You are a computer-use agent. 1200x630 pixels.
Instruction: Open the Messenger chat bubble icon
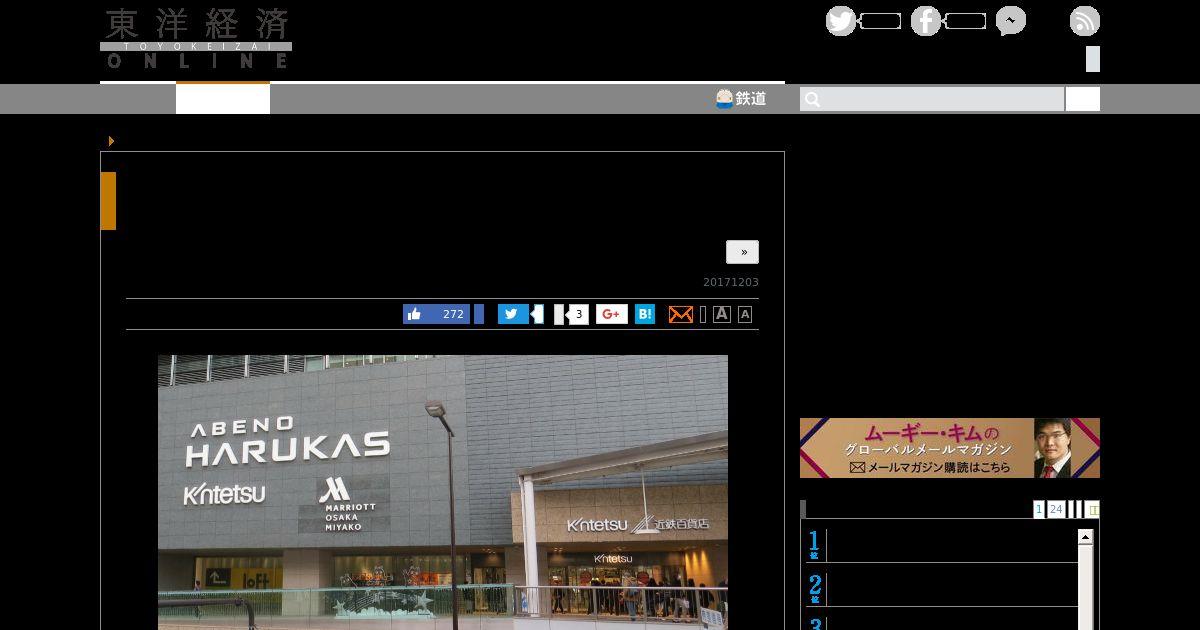pyautogui.click(x=1011, y=21)
